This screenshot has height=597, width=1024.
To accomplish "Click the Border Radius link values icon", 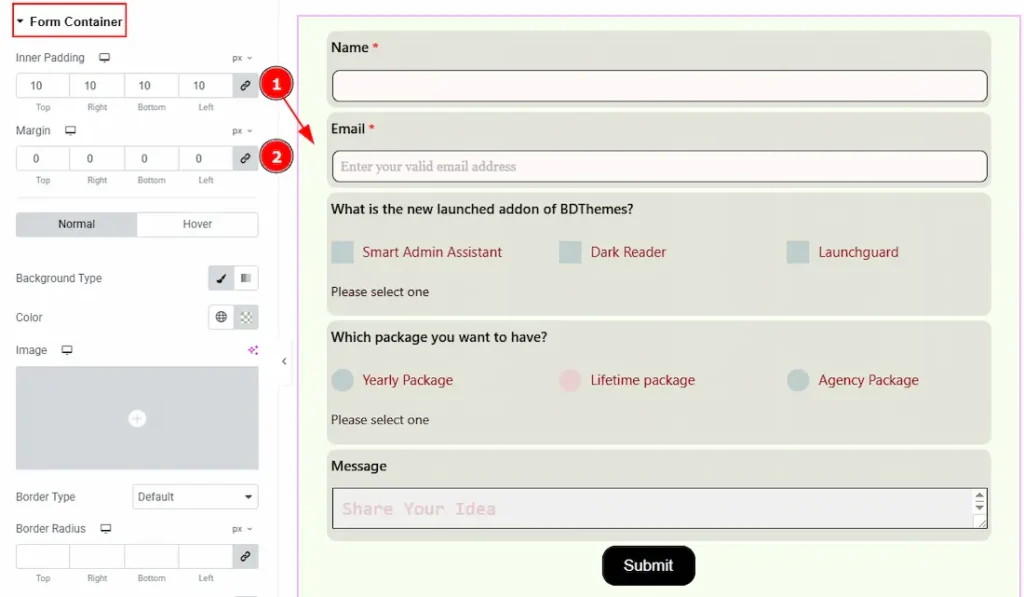I will [x=245, y=556].
